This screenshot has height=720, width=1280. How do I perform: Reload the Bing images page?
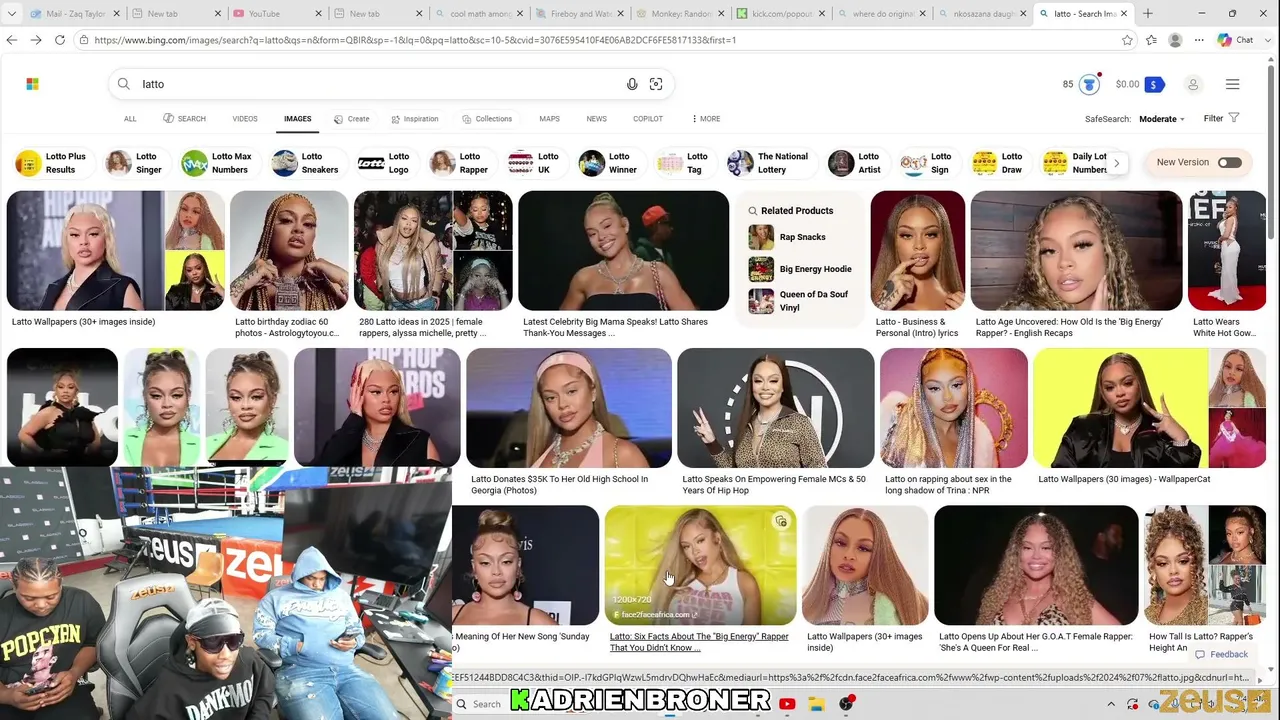pyautogui.click(x=60, y=40)
